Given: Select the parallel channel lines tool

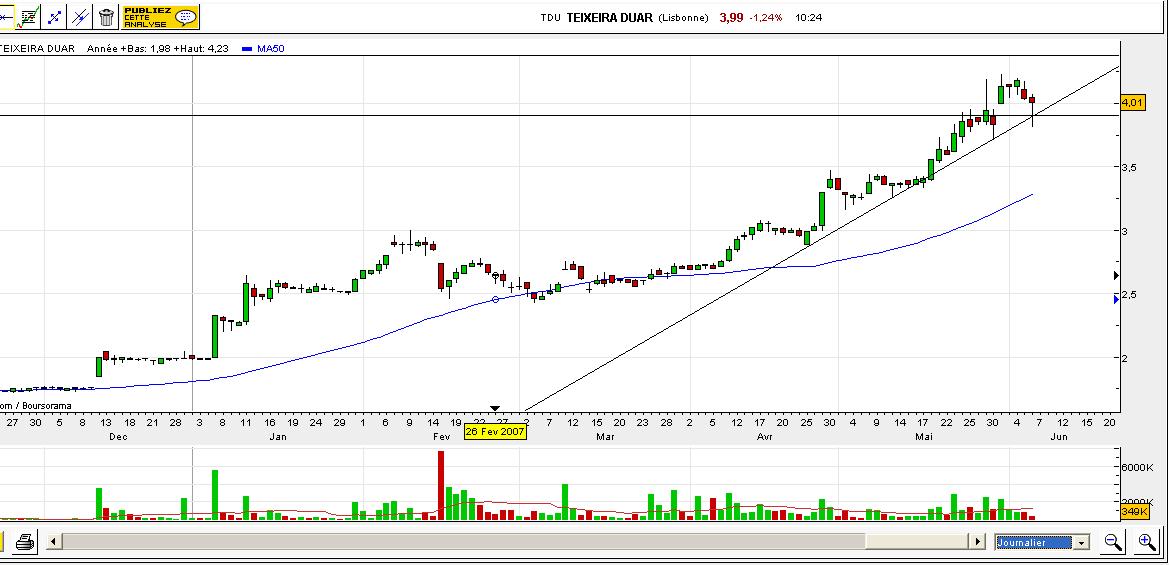Looking at the screenshot, I should point(81,16).
